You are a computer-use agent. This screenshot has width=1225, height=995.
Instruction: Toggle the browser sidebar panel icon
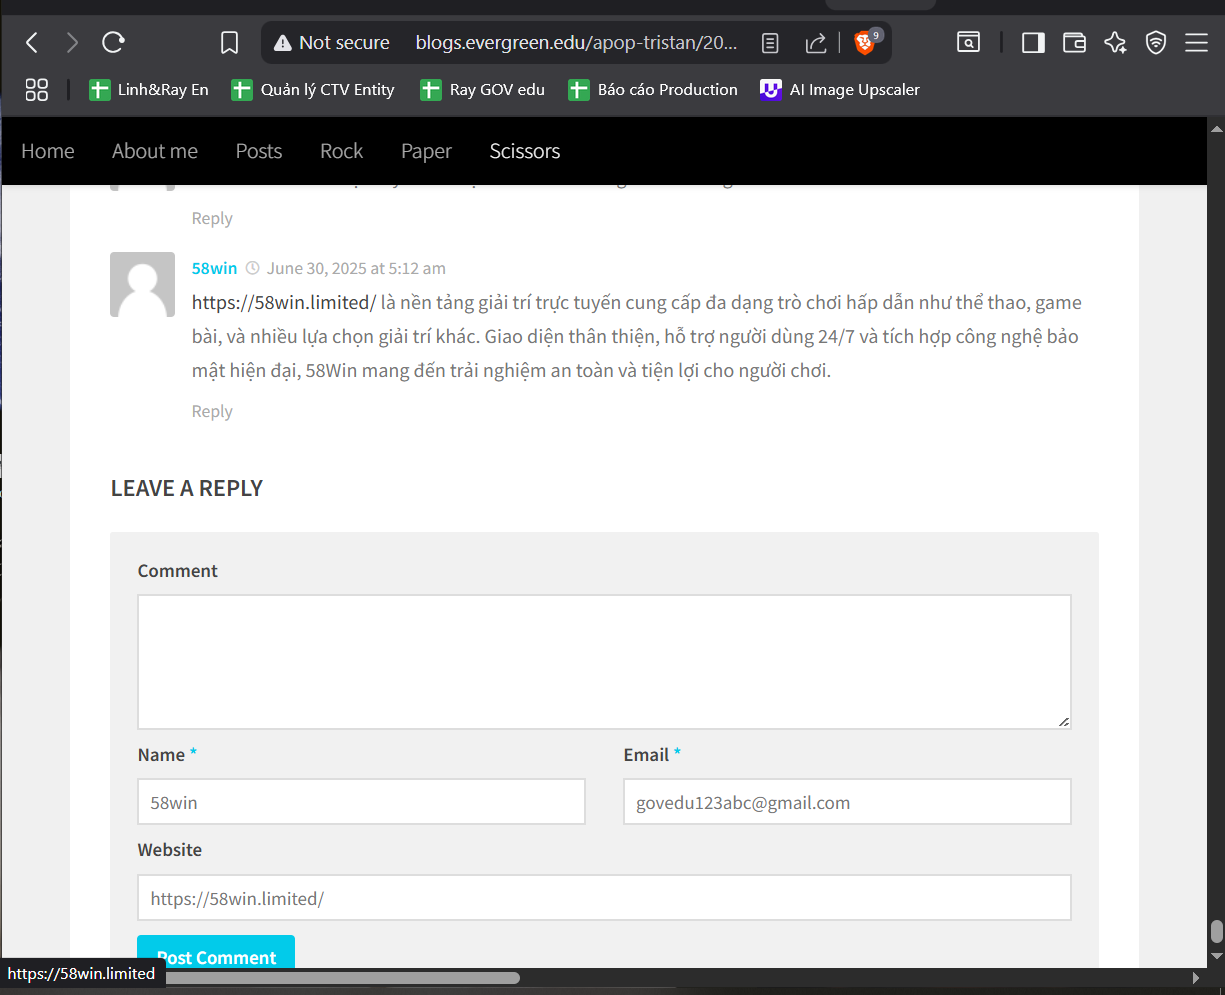[x=1033, y=42]
